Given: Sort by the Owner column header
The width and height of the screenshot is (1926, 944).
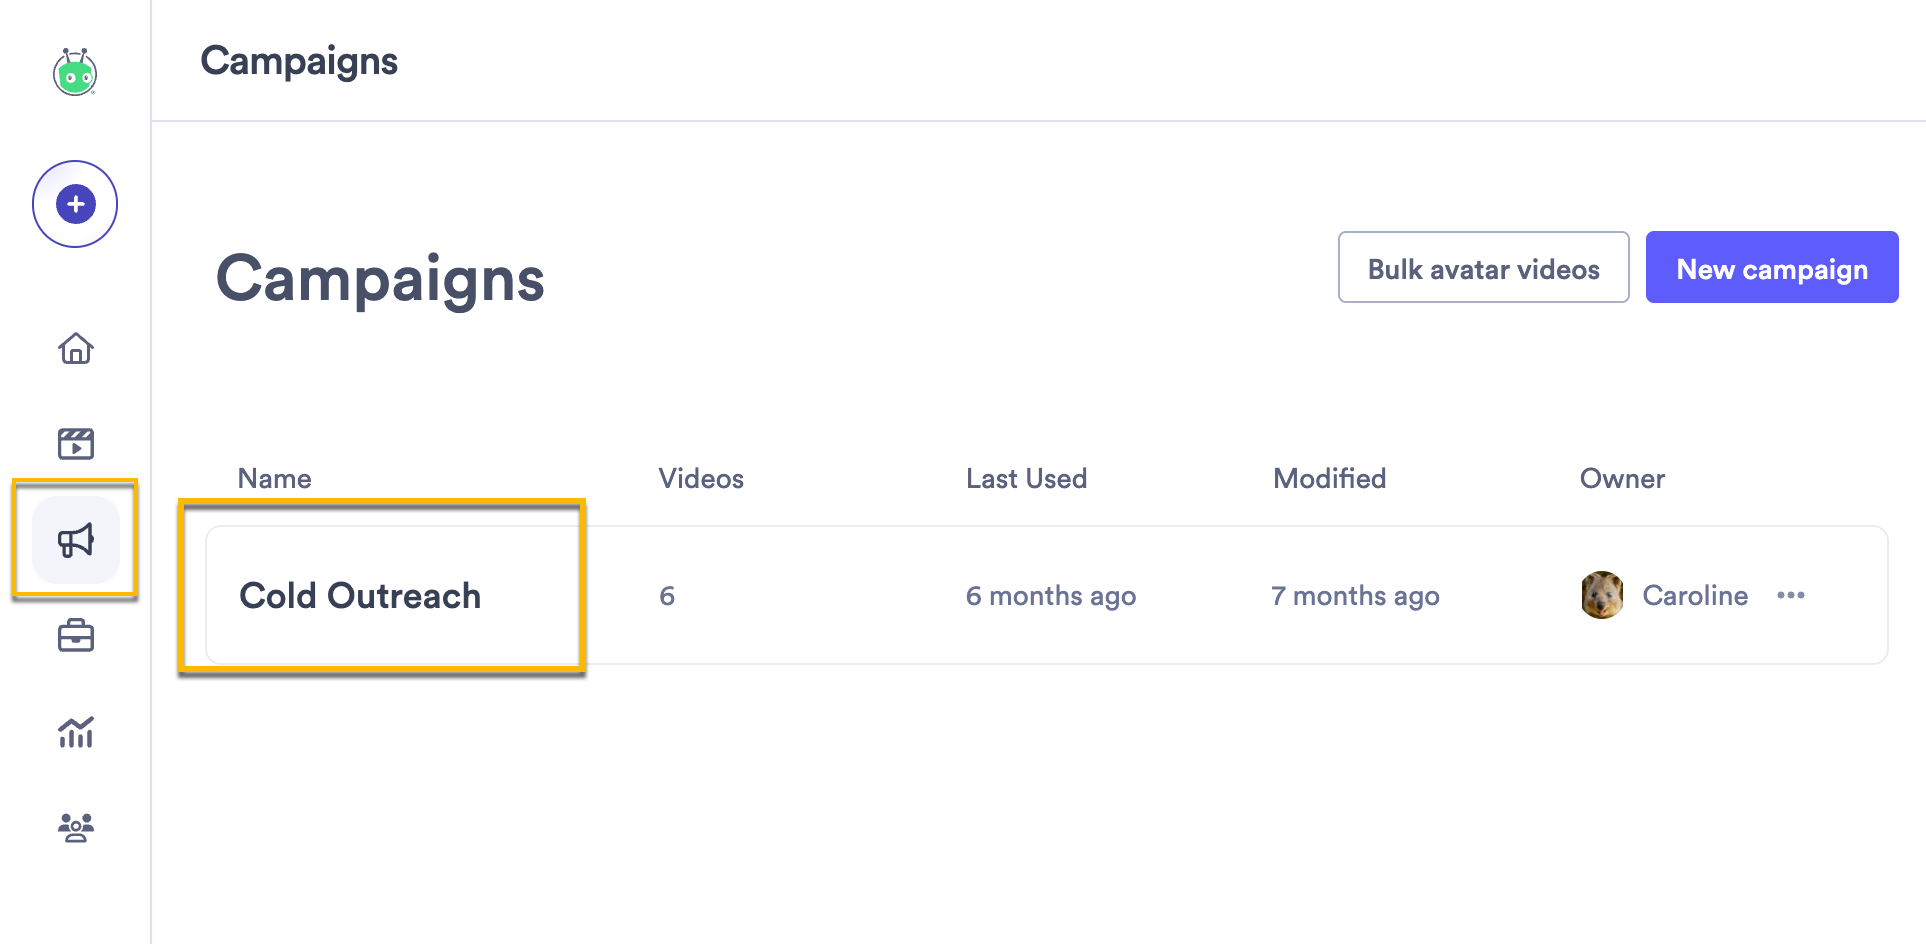Looking at the screenshot, I should (x=1623, y=479).
